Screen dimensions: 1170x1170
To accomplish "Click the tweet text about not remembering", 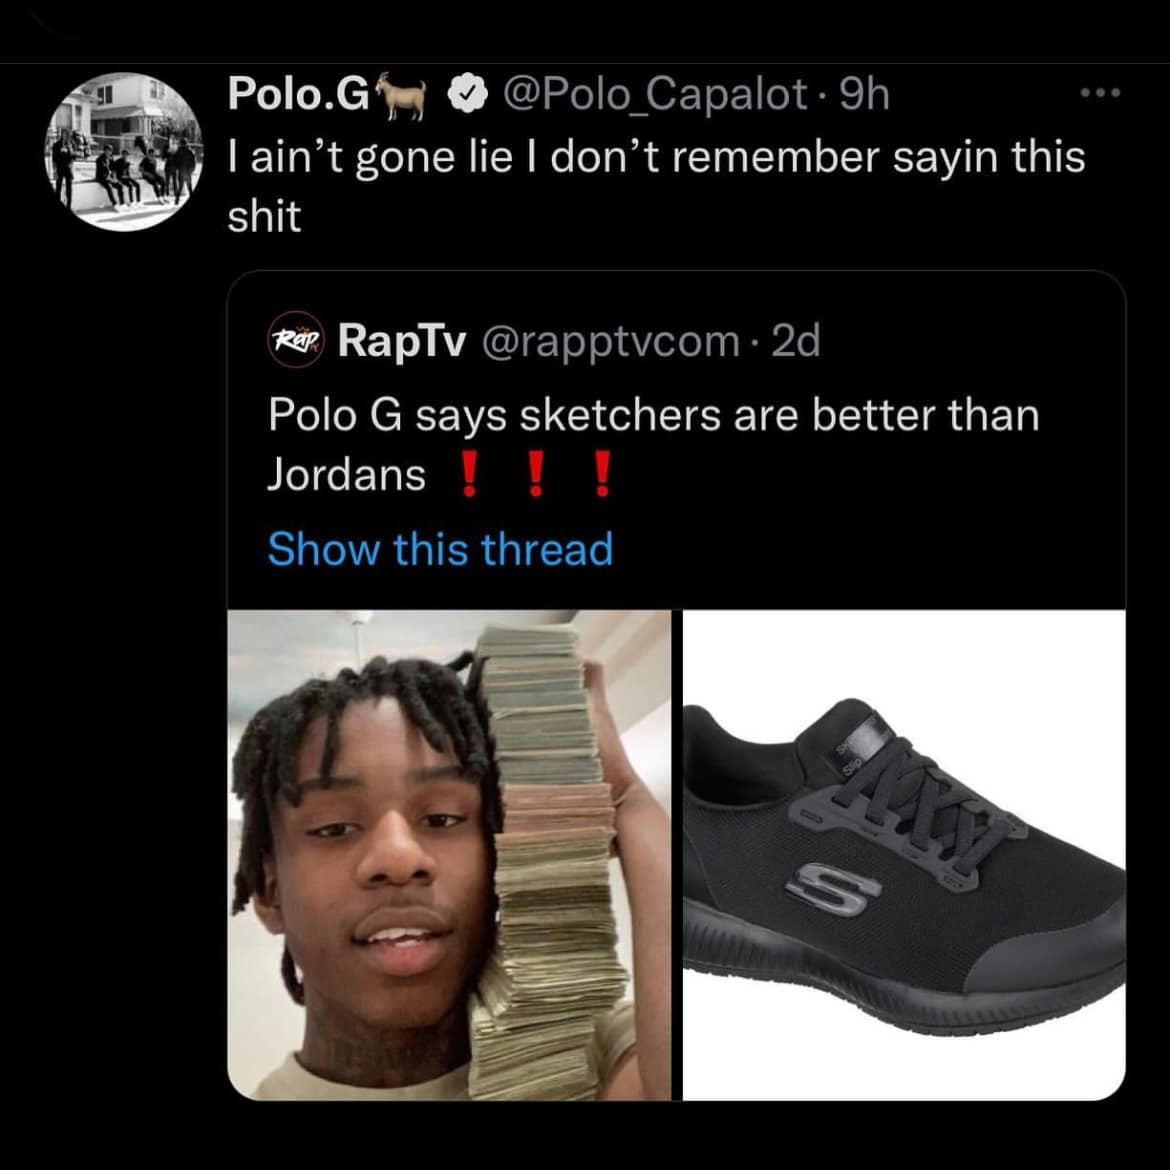I will pyautogui.click(x=656, y=187).
